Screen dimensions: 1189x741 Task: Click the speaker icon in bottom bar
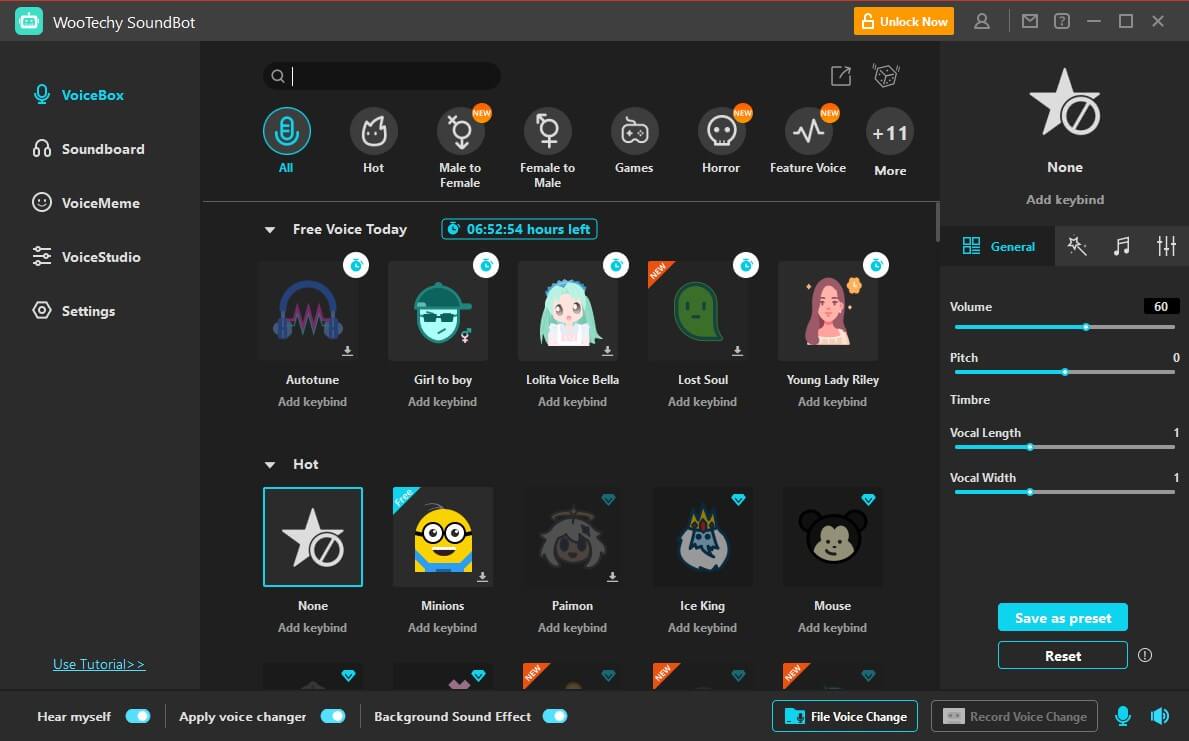[x=1159, y=716]
